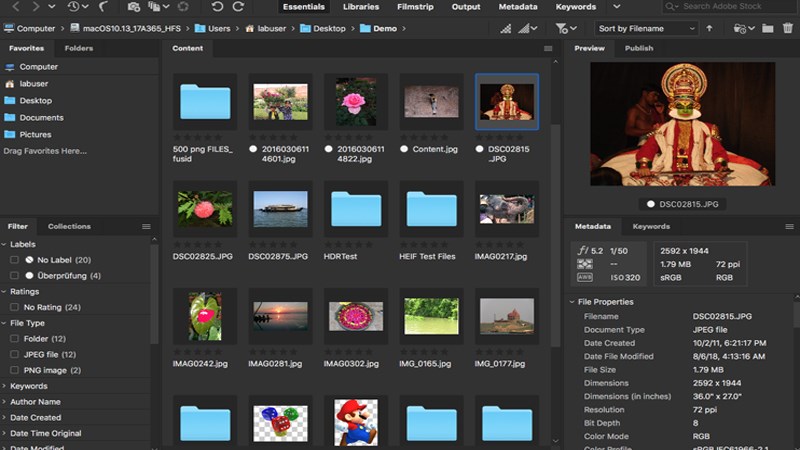Switch to Output workspace
The width and height of the screenshot is (800, 450).
point(466,7)
